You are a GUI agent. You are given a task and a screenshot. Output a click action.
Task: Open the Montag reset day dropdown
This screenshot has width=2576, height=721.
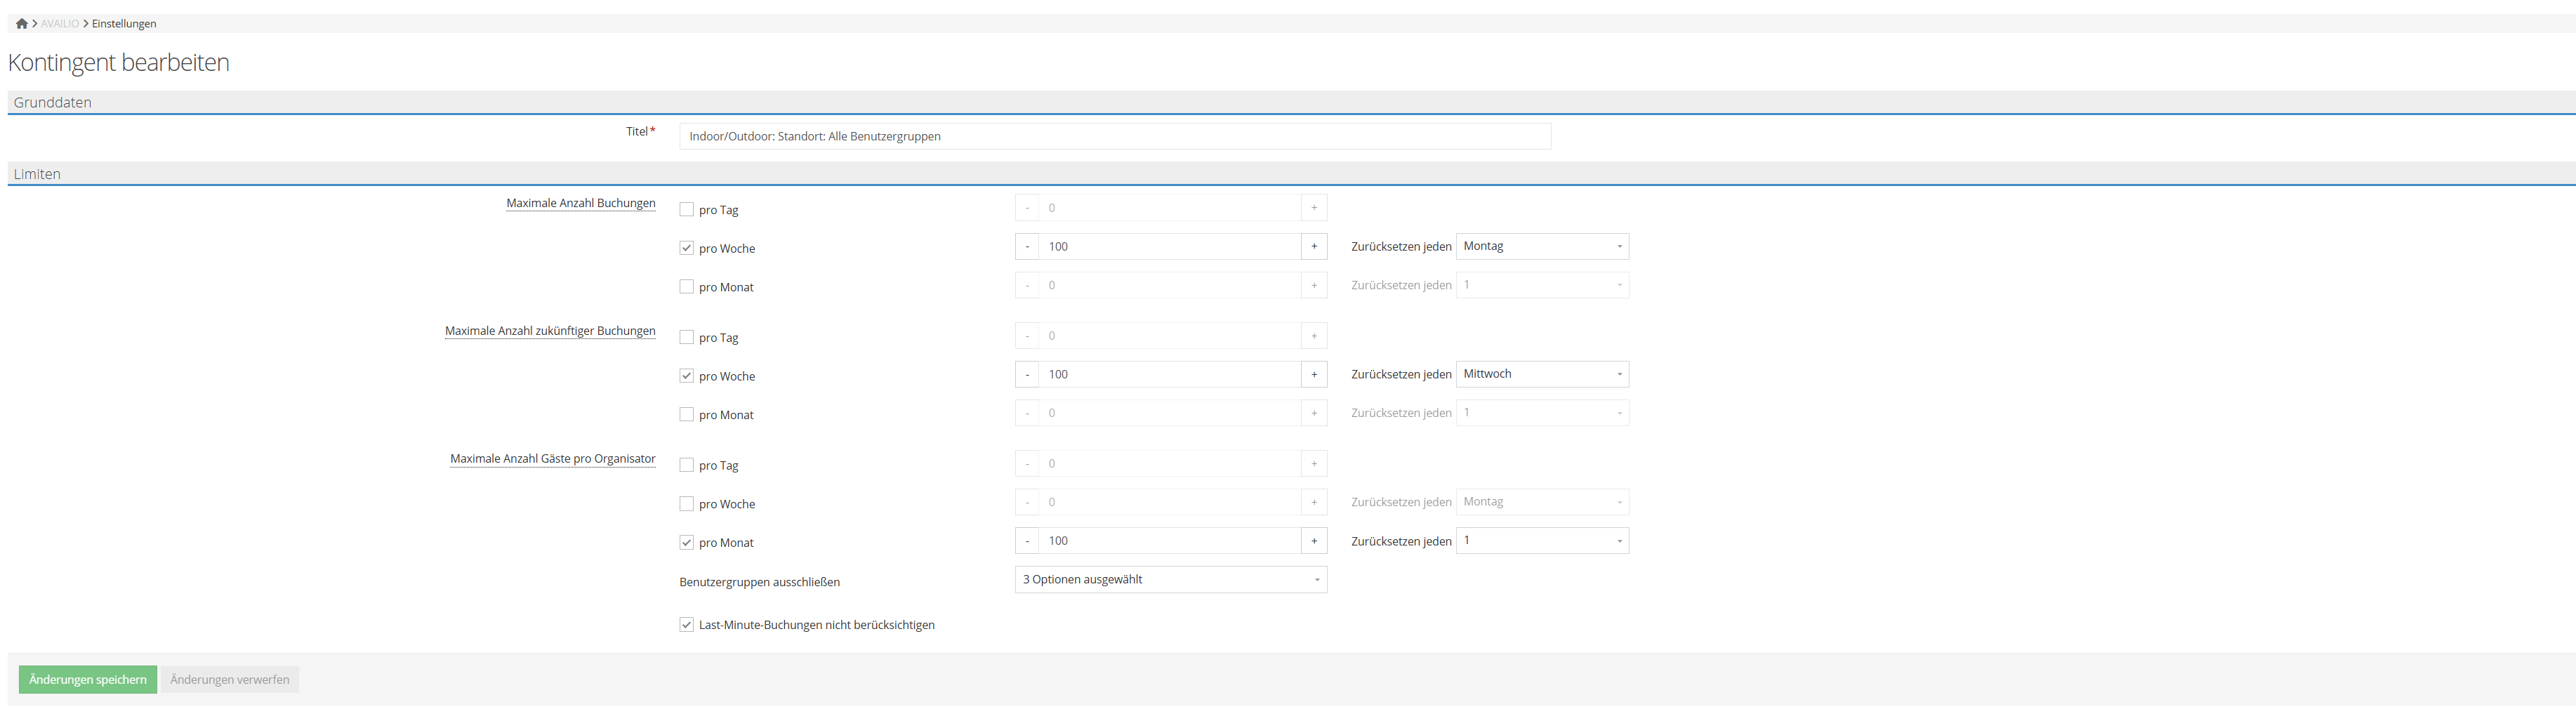[1542, 247]
